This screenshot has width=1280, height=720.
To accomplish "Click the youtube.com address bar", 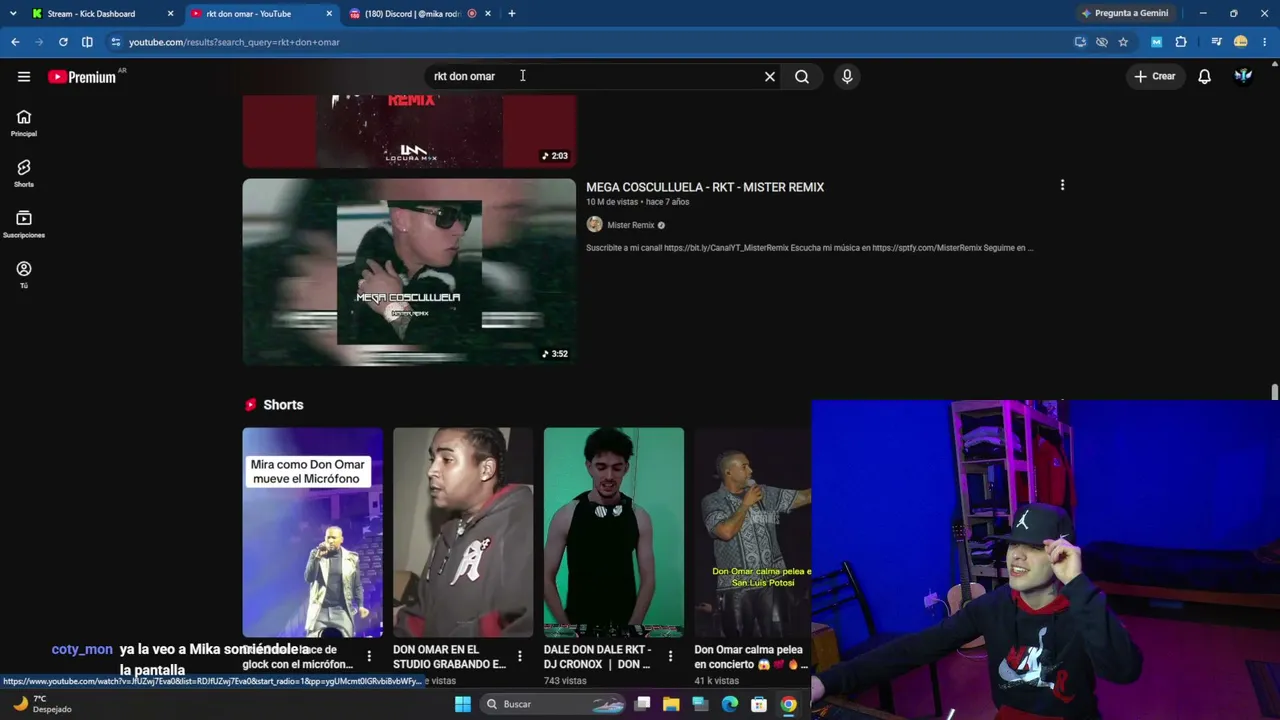I will click(x=590, y=42).
